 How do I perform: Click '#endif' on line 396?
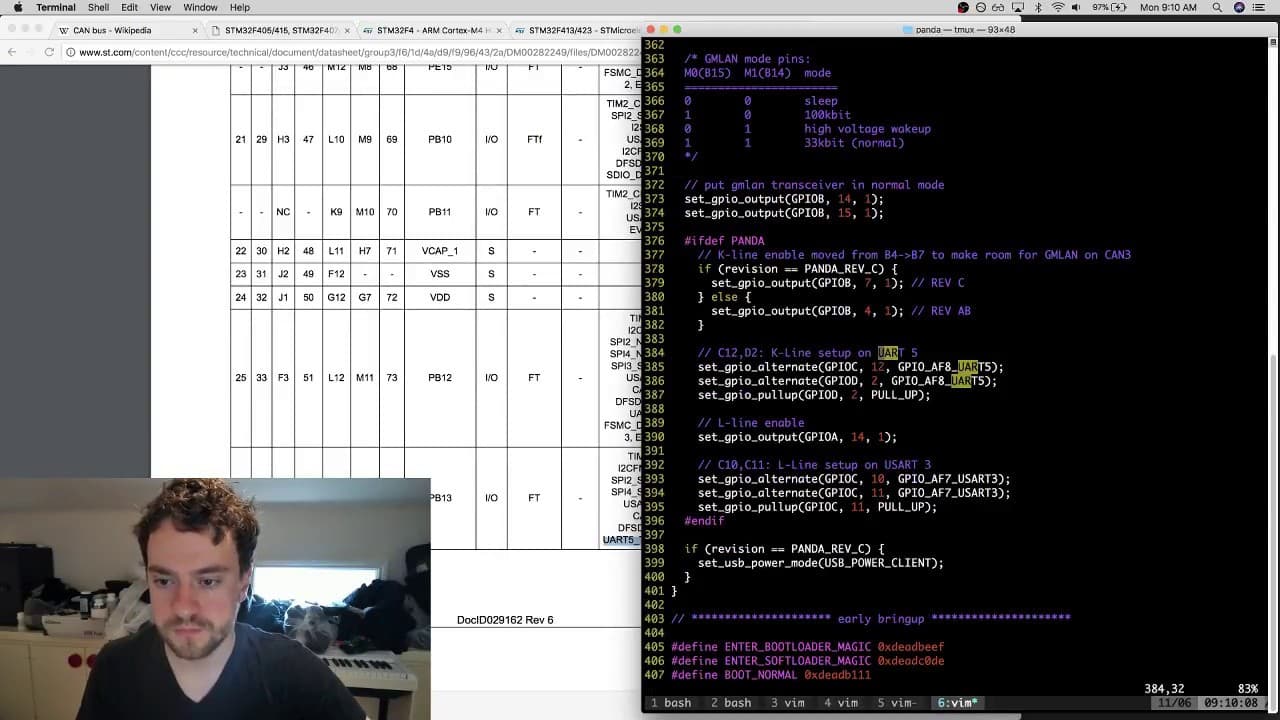pos(704,521)
